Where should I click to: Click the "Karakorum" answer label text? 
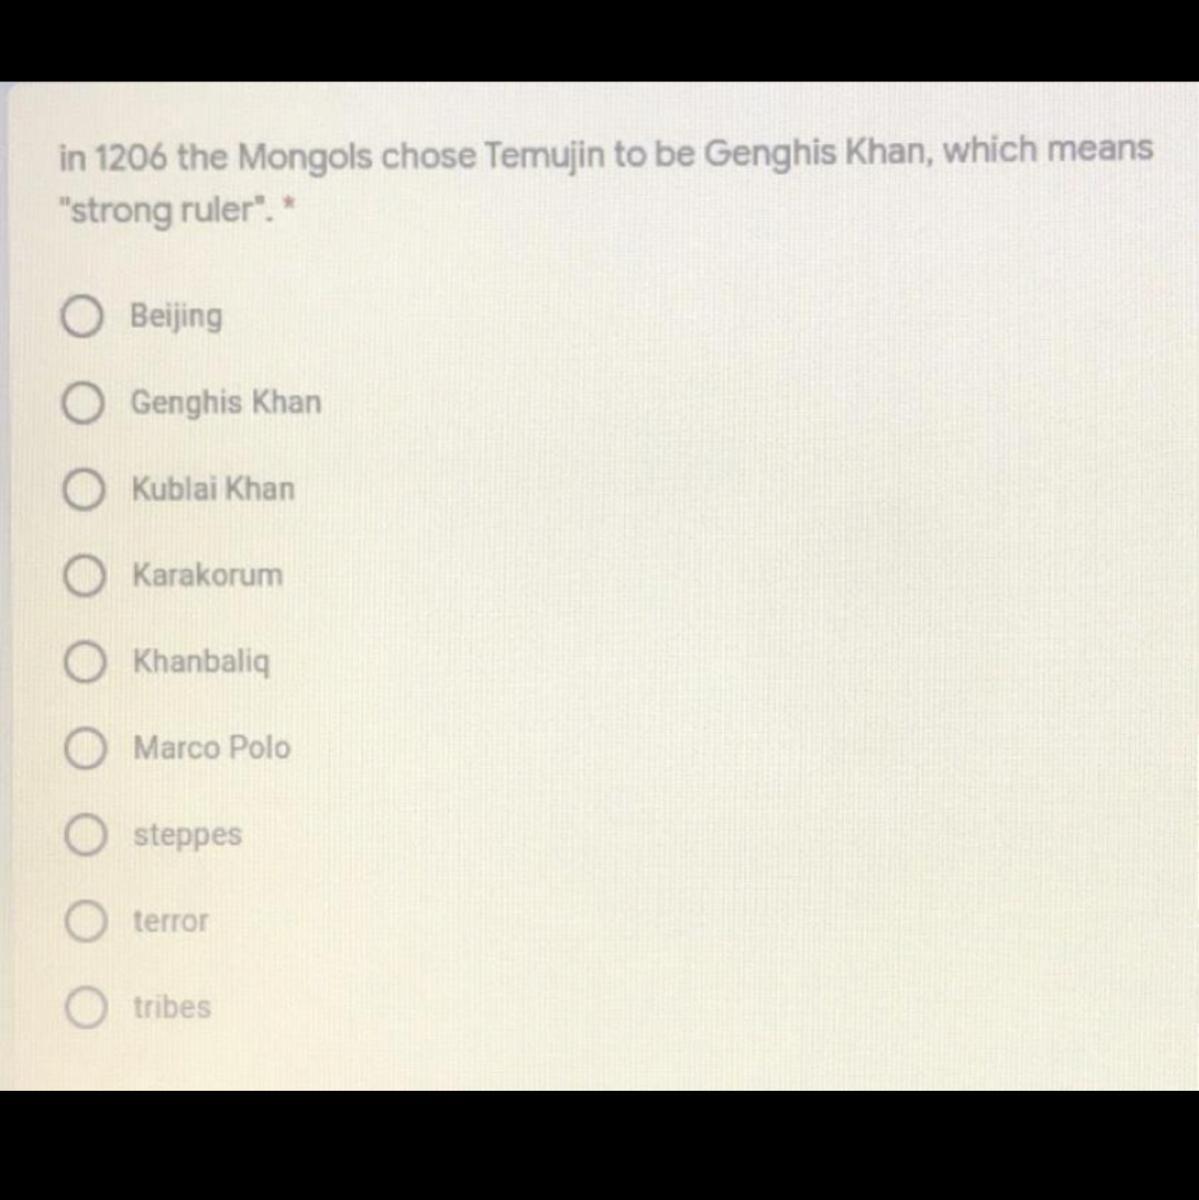point(207,575)
